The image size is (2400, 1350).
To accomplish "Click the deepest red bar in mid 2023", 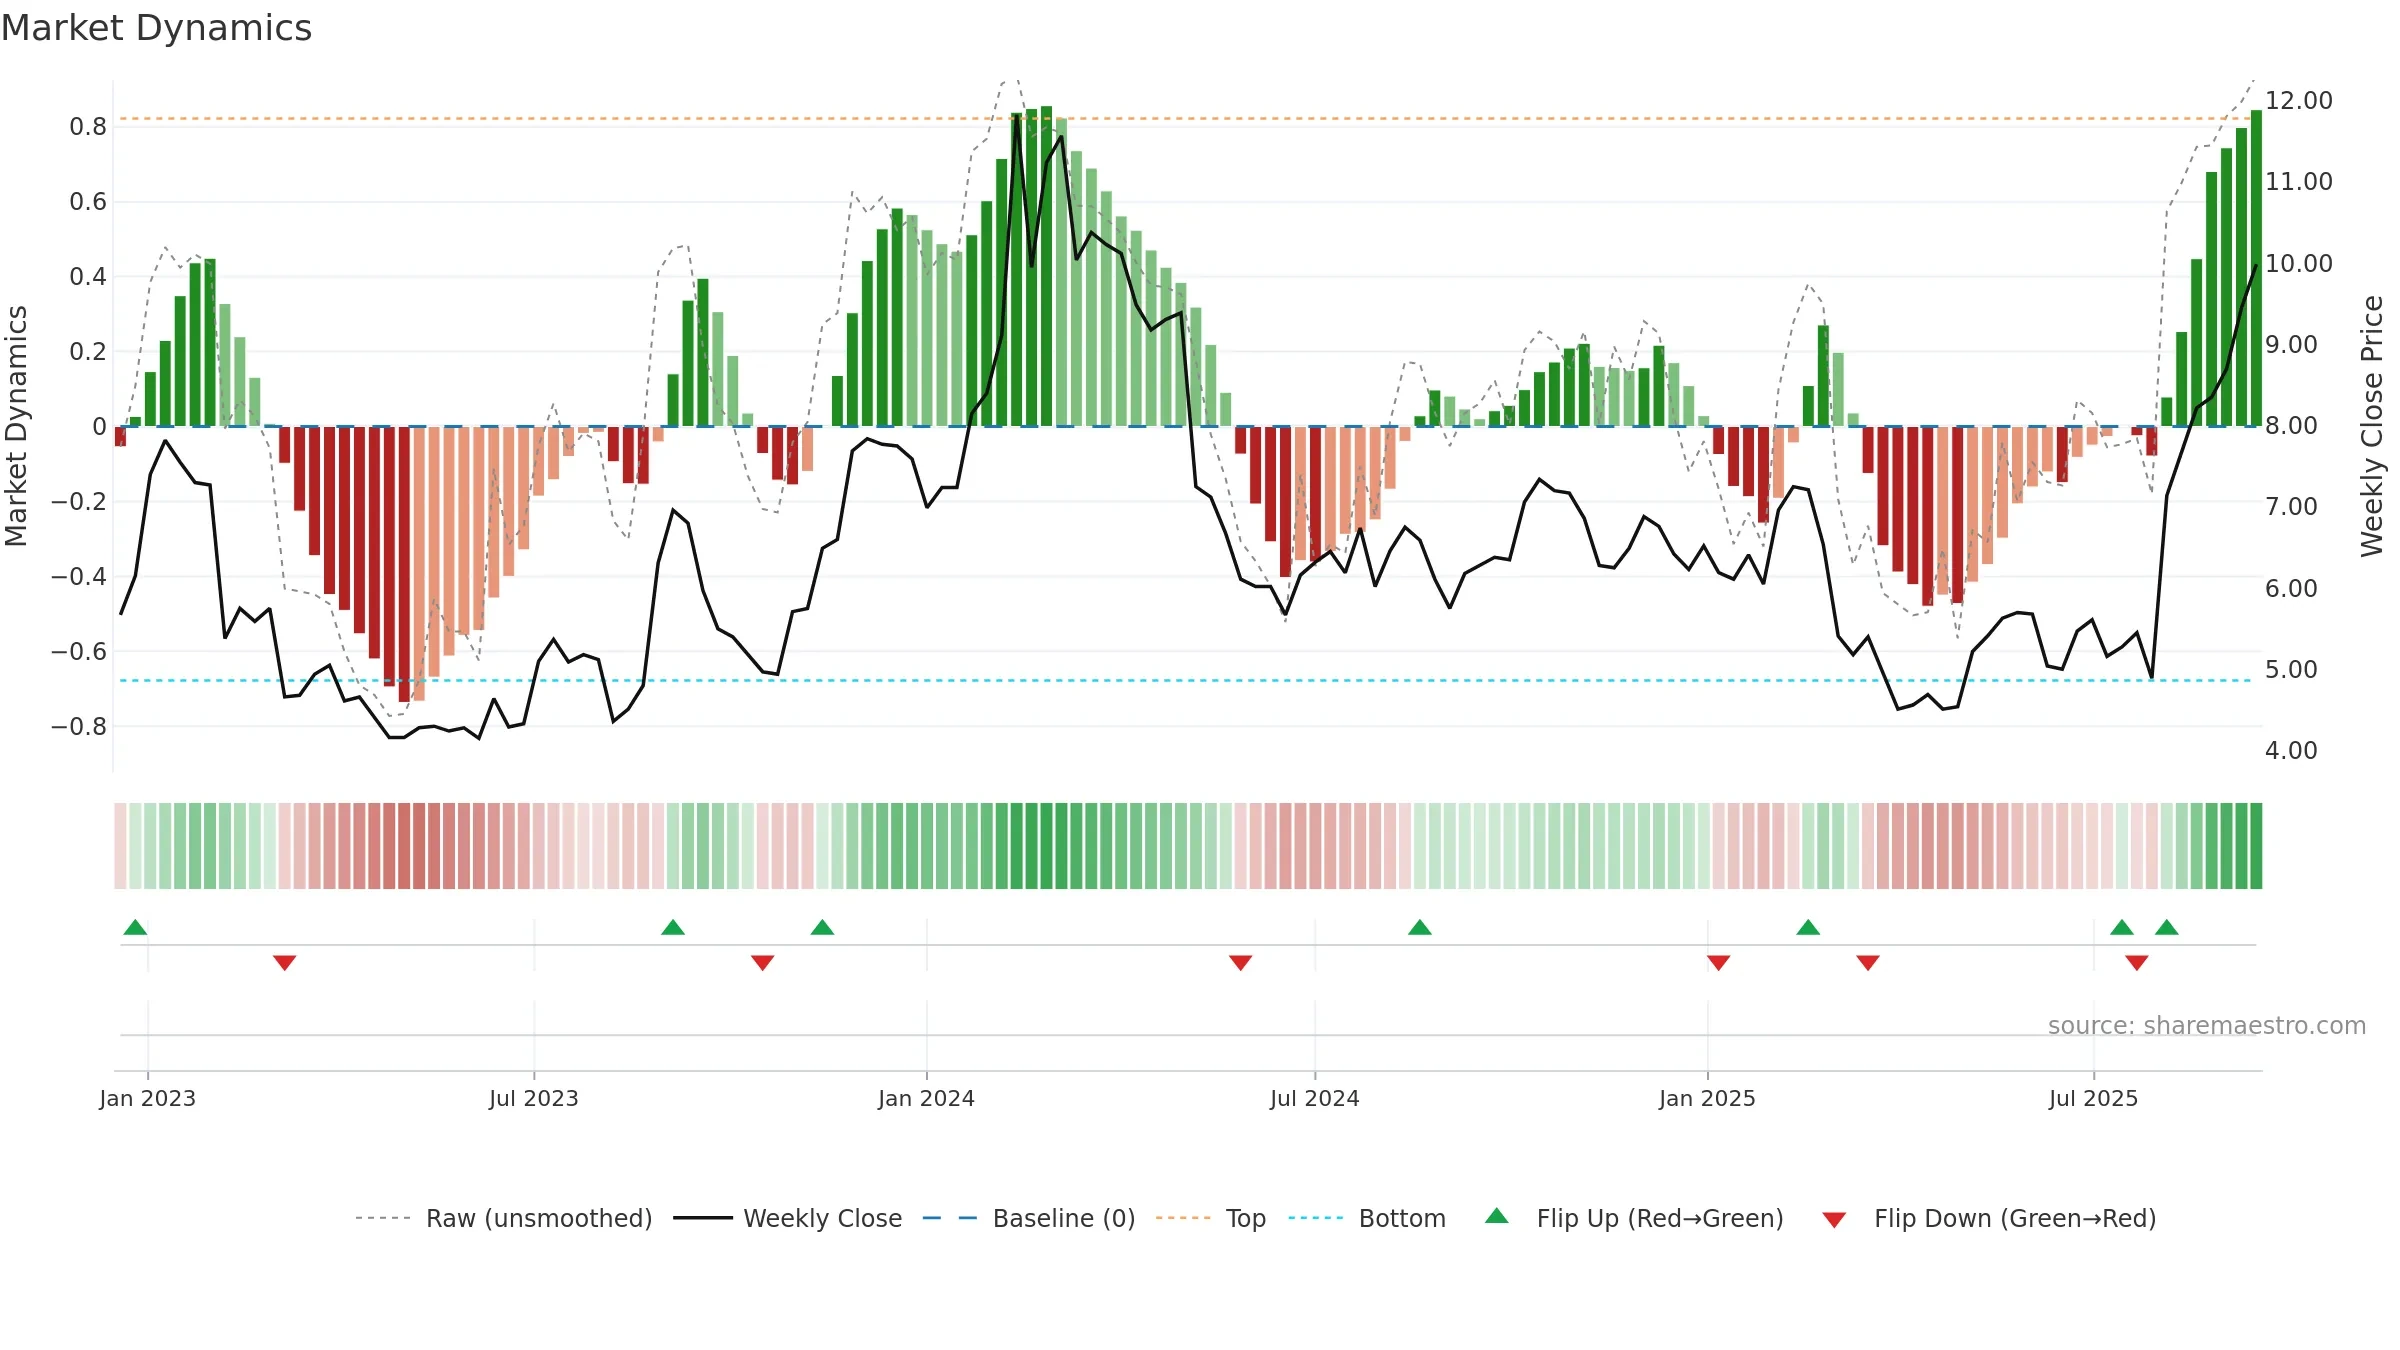I will (404, 564).
